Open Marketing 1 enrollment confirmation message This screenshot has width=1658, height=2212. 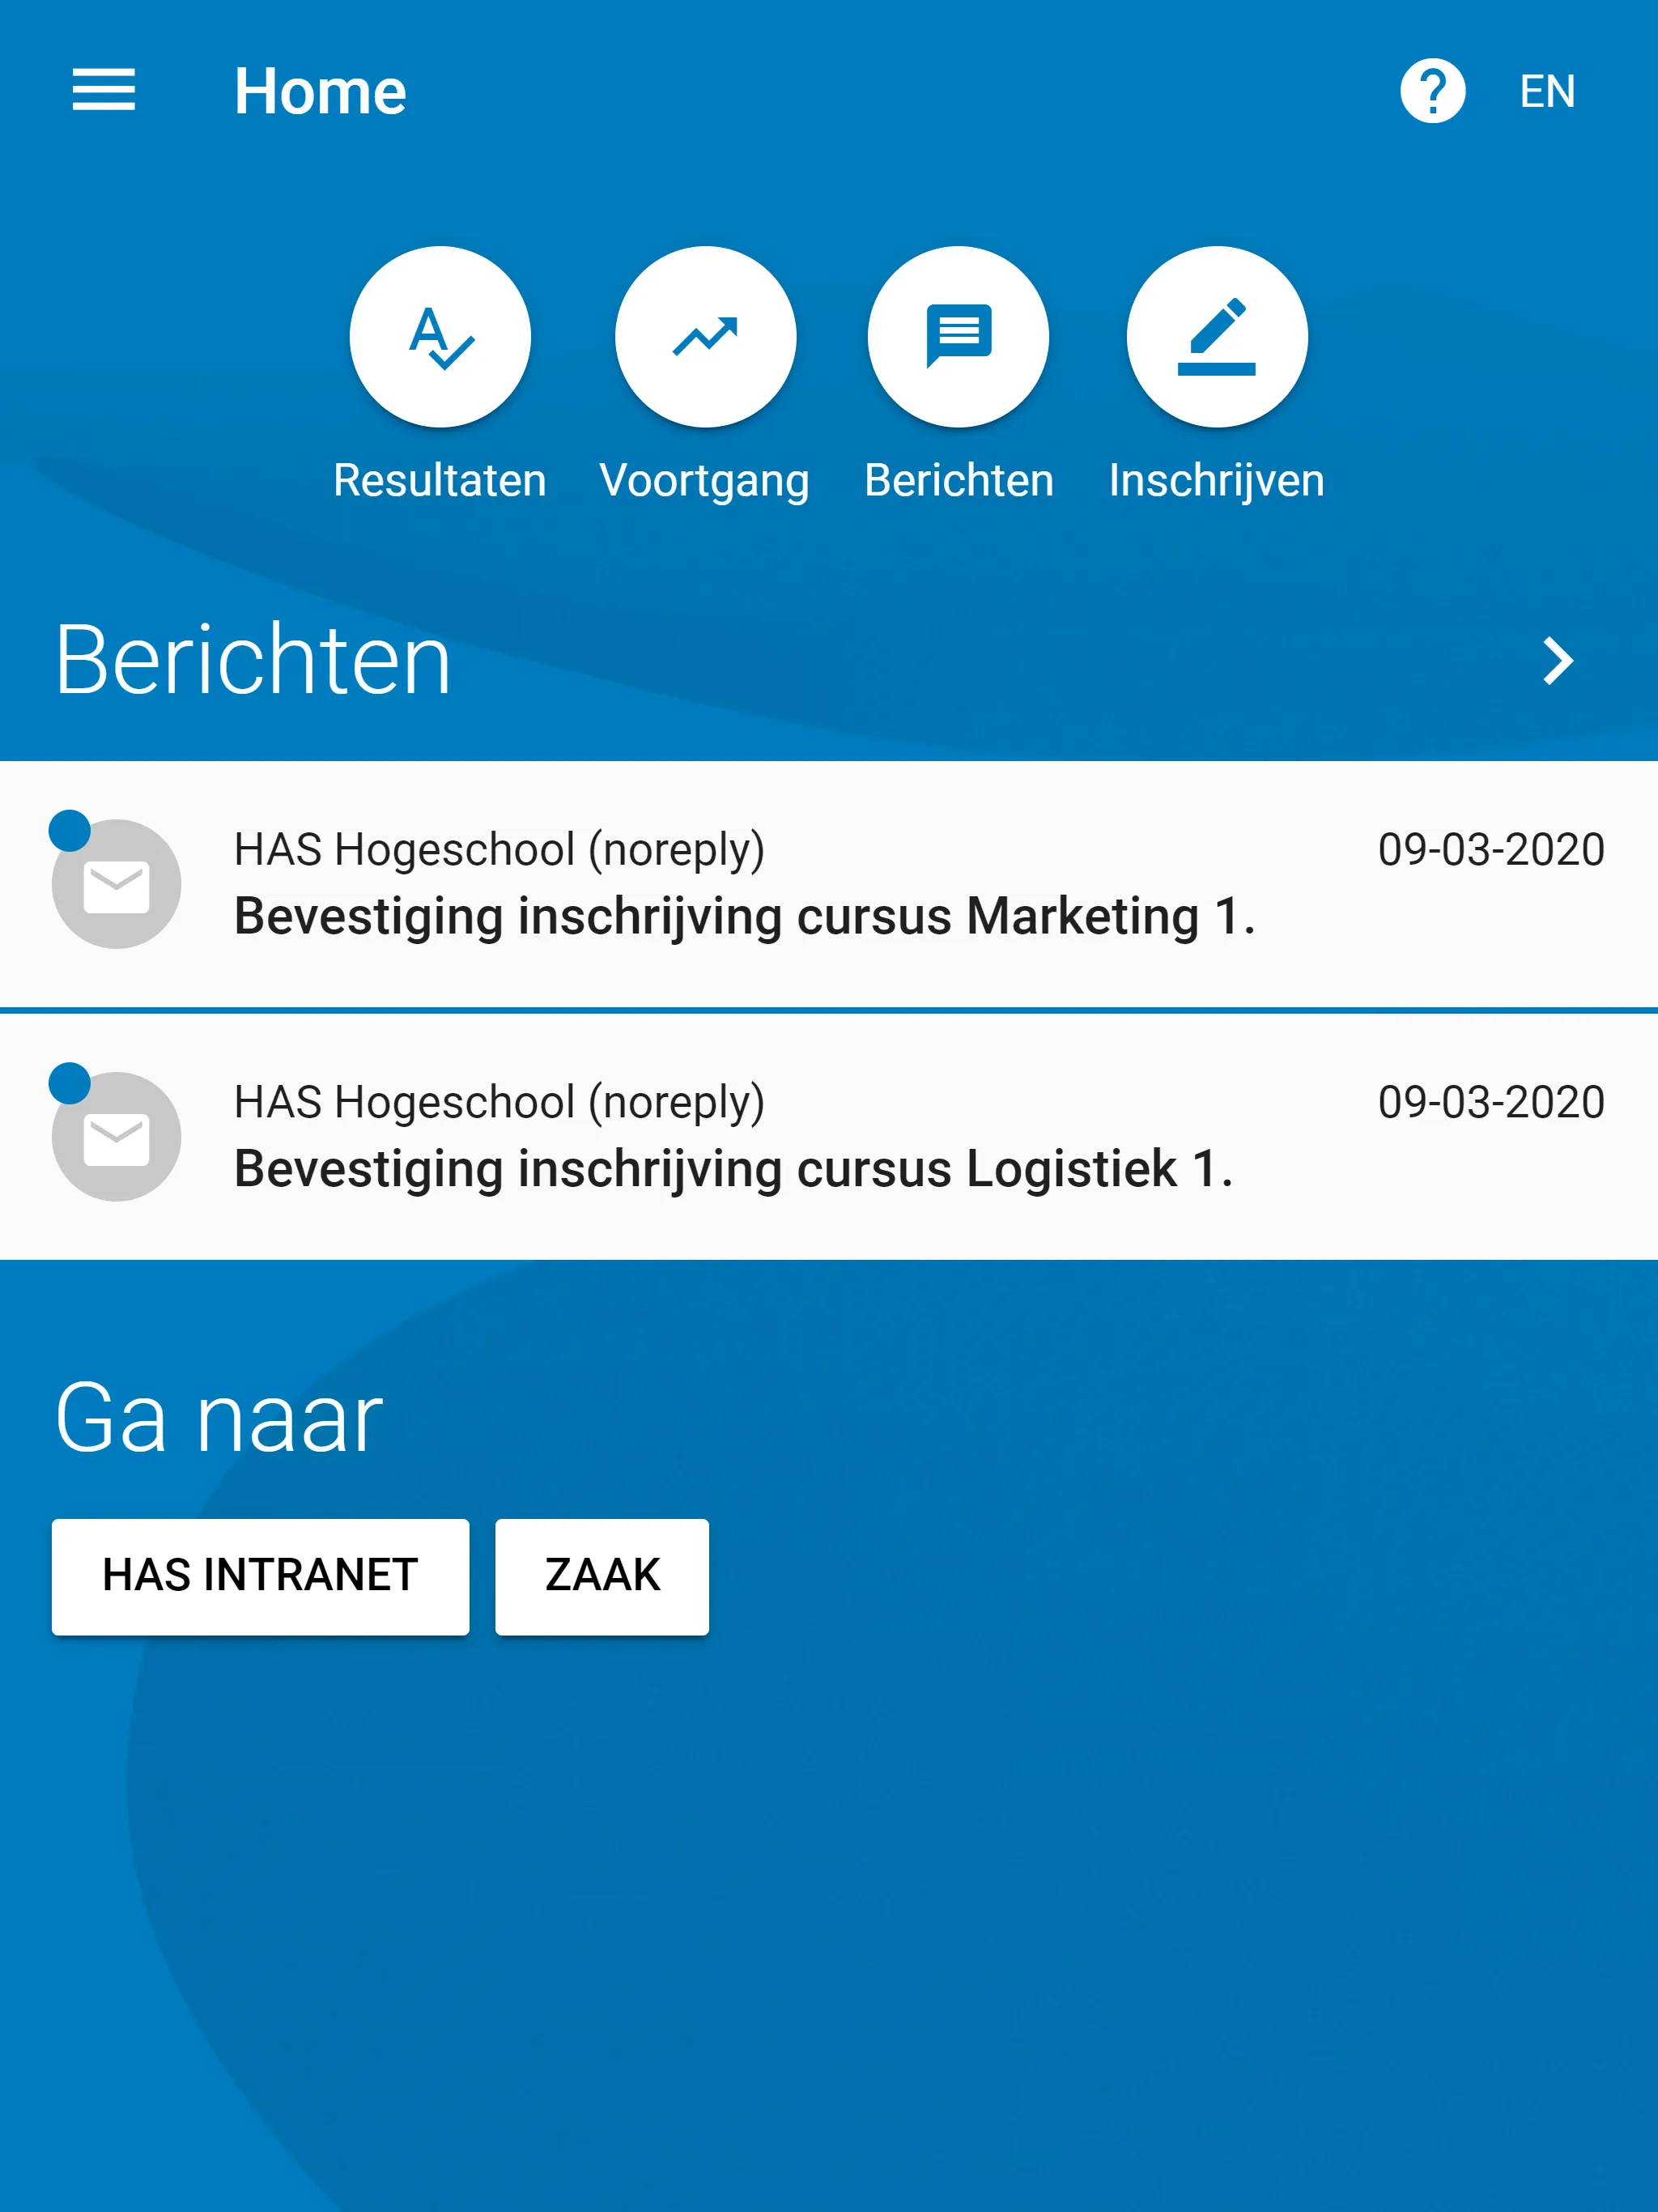[x=829, y=883]
